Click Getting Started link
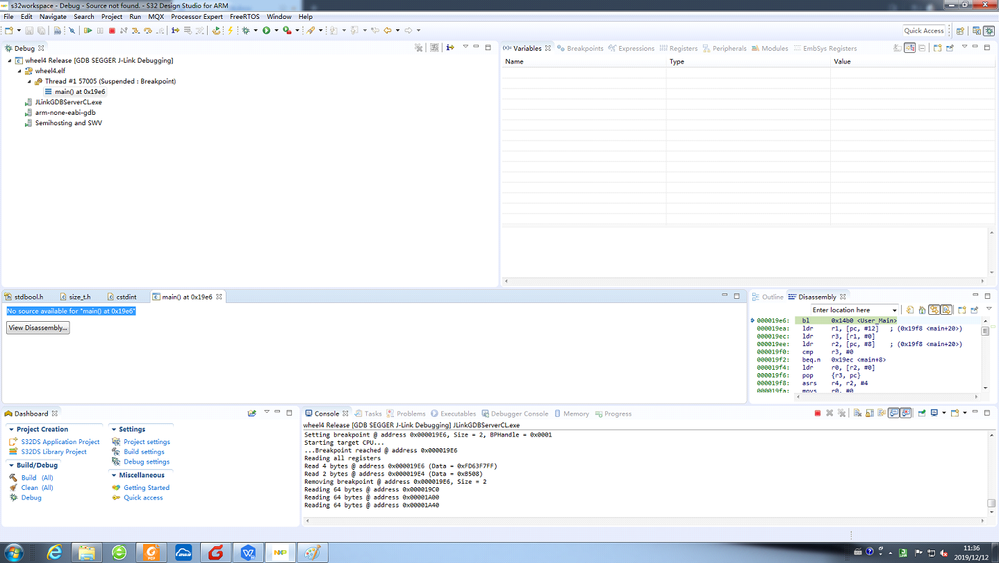The height and width of the screenshot is (563, 999). coord(147,488)
